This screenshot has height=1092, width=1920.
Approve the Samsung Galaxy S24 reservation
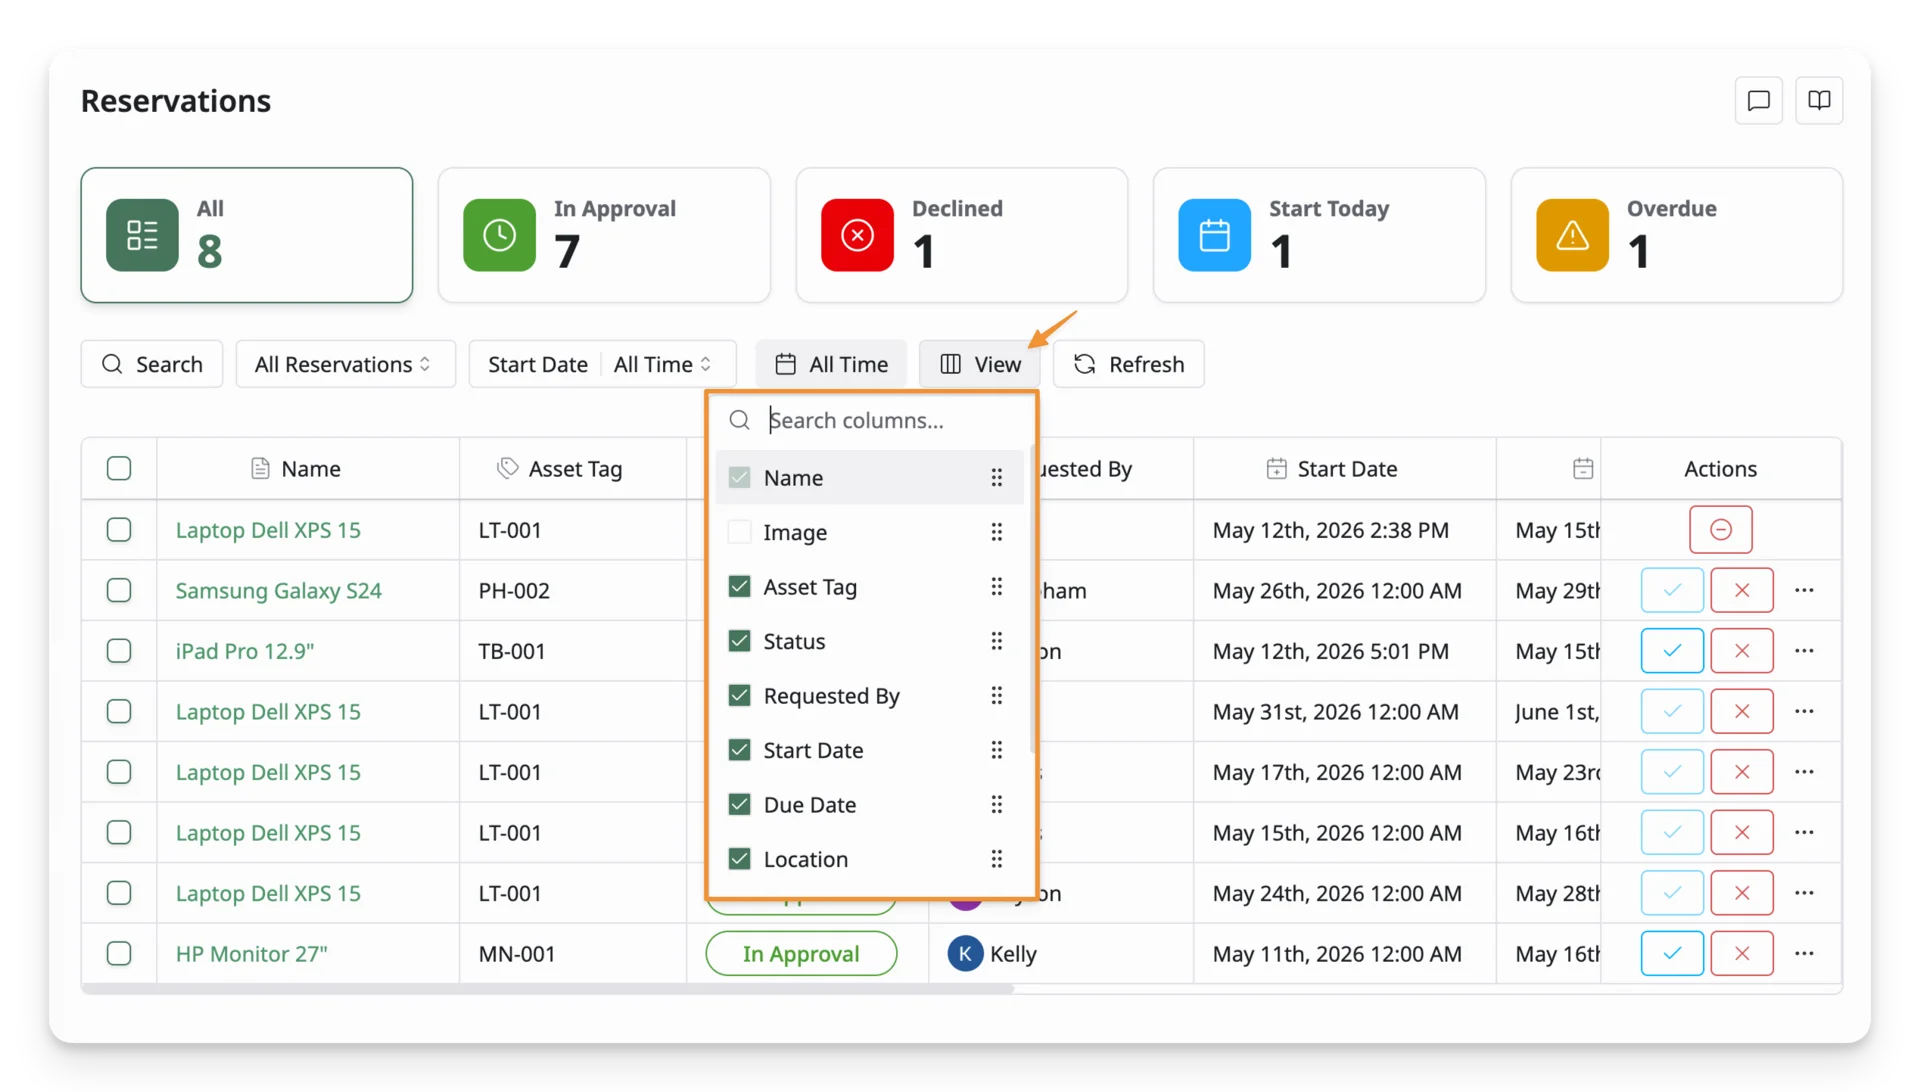pos(1672,590)
